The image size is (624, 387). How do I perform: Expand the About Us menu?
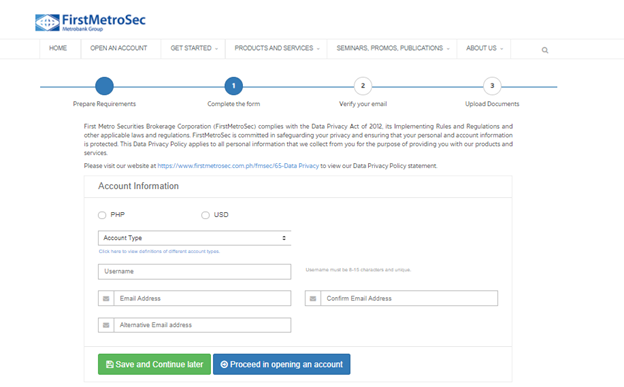pyautogui.click(x=484, y=48)
